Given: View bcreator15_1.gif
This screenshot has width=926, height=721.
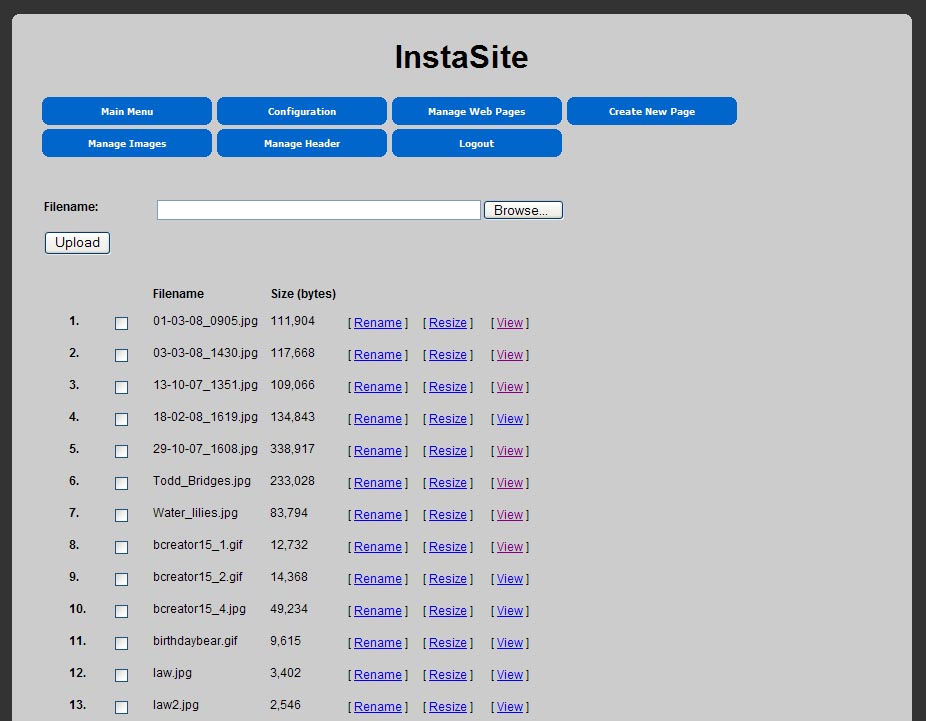Looking at the screenshot, I should [x=510, y=547].
